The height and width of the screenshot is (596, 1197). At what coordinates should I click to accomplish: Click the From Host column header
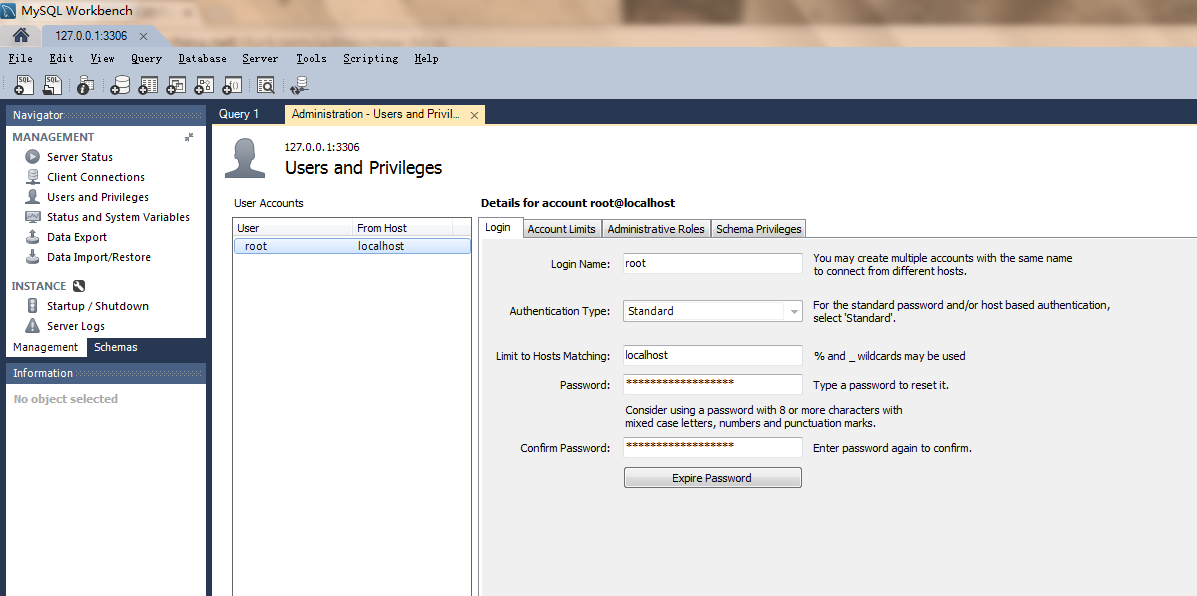402,227
